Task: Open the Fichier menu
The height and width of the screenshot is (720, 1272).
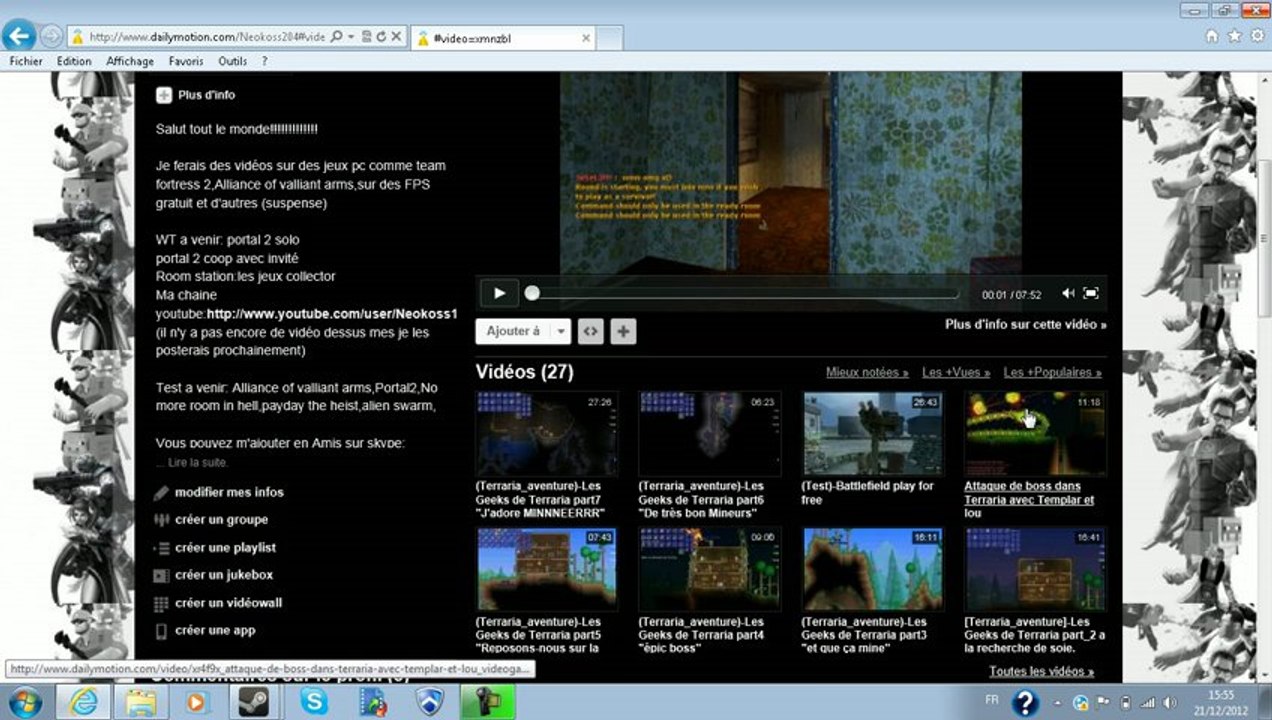Action: pyautogui.click(x=26, y=61)
